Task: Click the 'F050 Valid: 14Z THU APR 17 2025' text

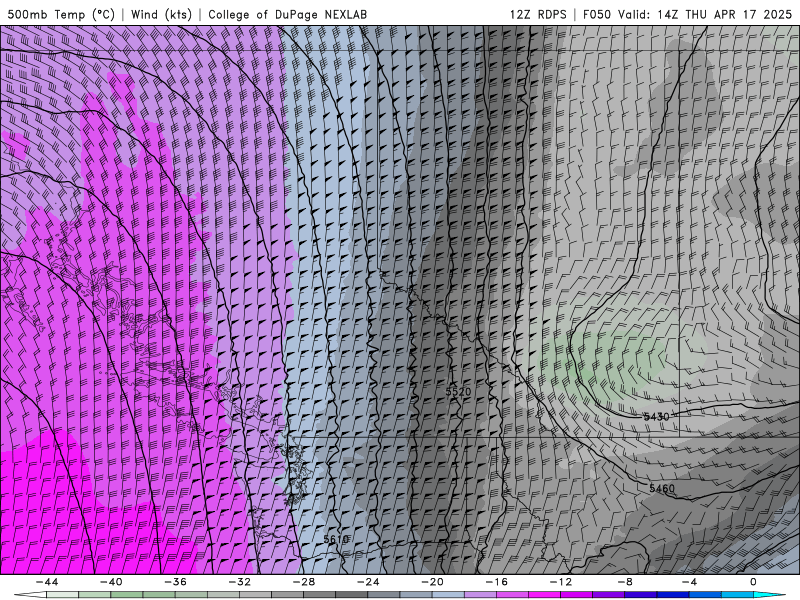Action: [687, 14]
